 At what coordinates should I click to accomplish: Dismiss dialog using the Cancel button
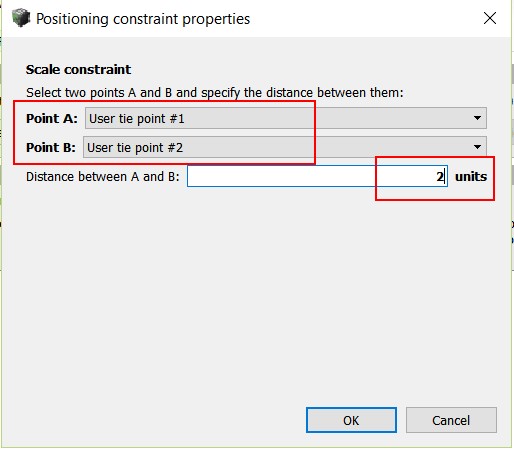point(451,420)
